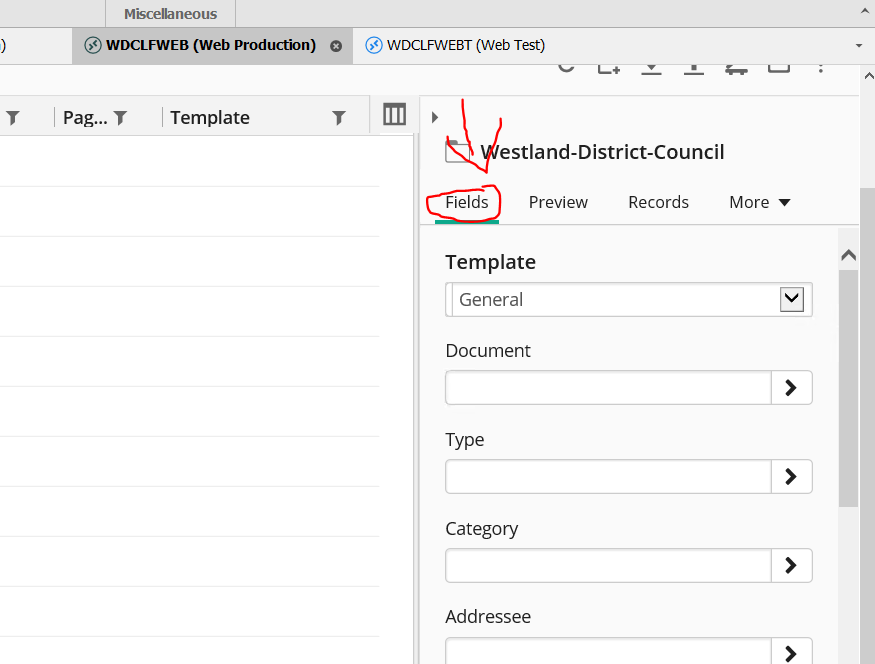Click the leftmost column filter icon
Screen dimensions: 875x664
(12, 118)
